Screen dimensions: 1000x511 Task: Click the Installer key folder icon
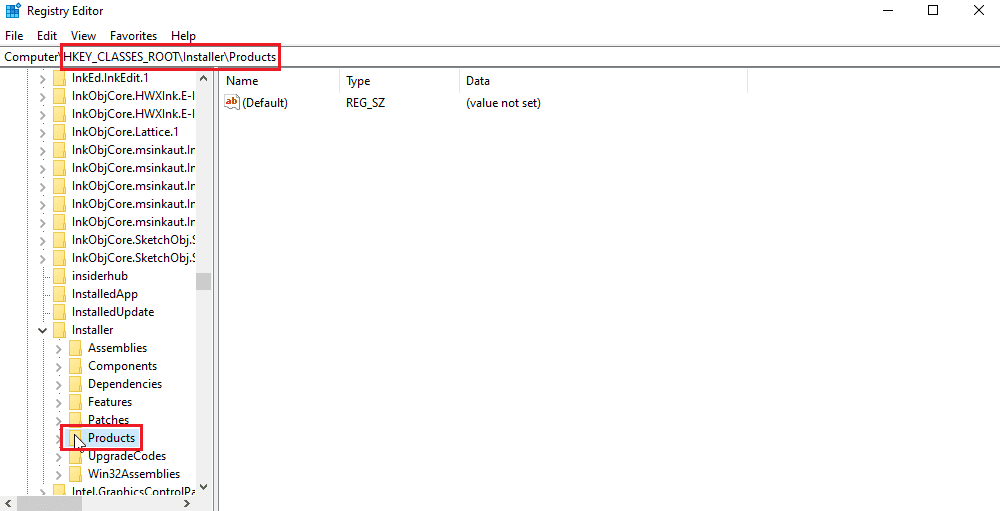click(59, 330)
